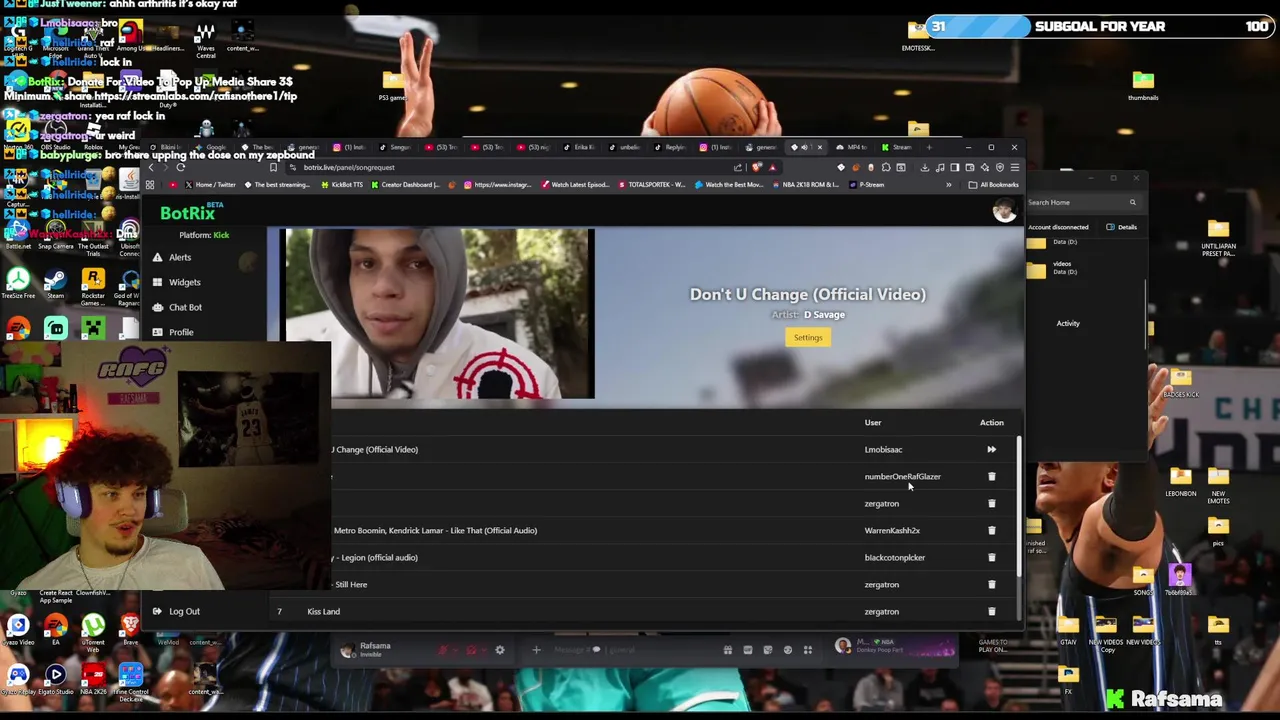Click the User column header
Screen dimensions: 1280x720
(x=873, y=422)
